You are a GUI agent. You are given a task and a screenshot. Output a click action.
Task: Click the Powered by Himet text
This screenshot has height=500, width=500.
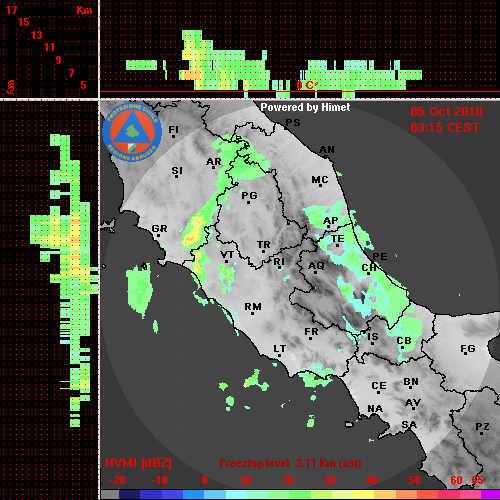coord(305,107)
